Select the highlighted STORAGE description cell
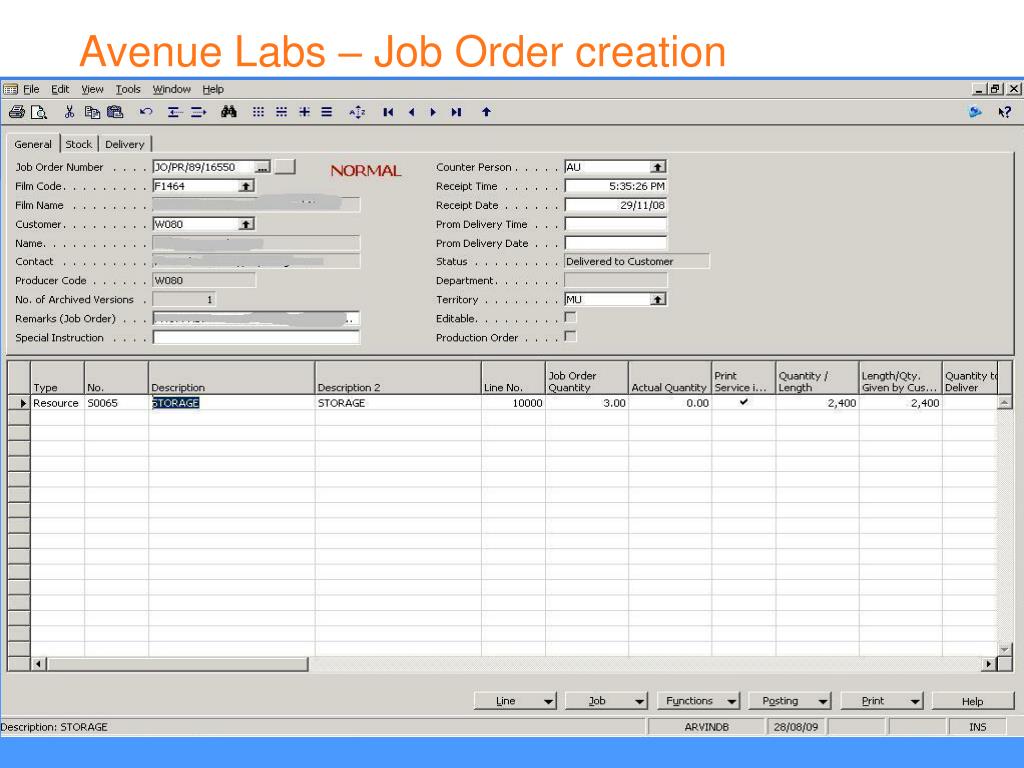 click(x=232, y=403)
